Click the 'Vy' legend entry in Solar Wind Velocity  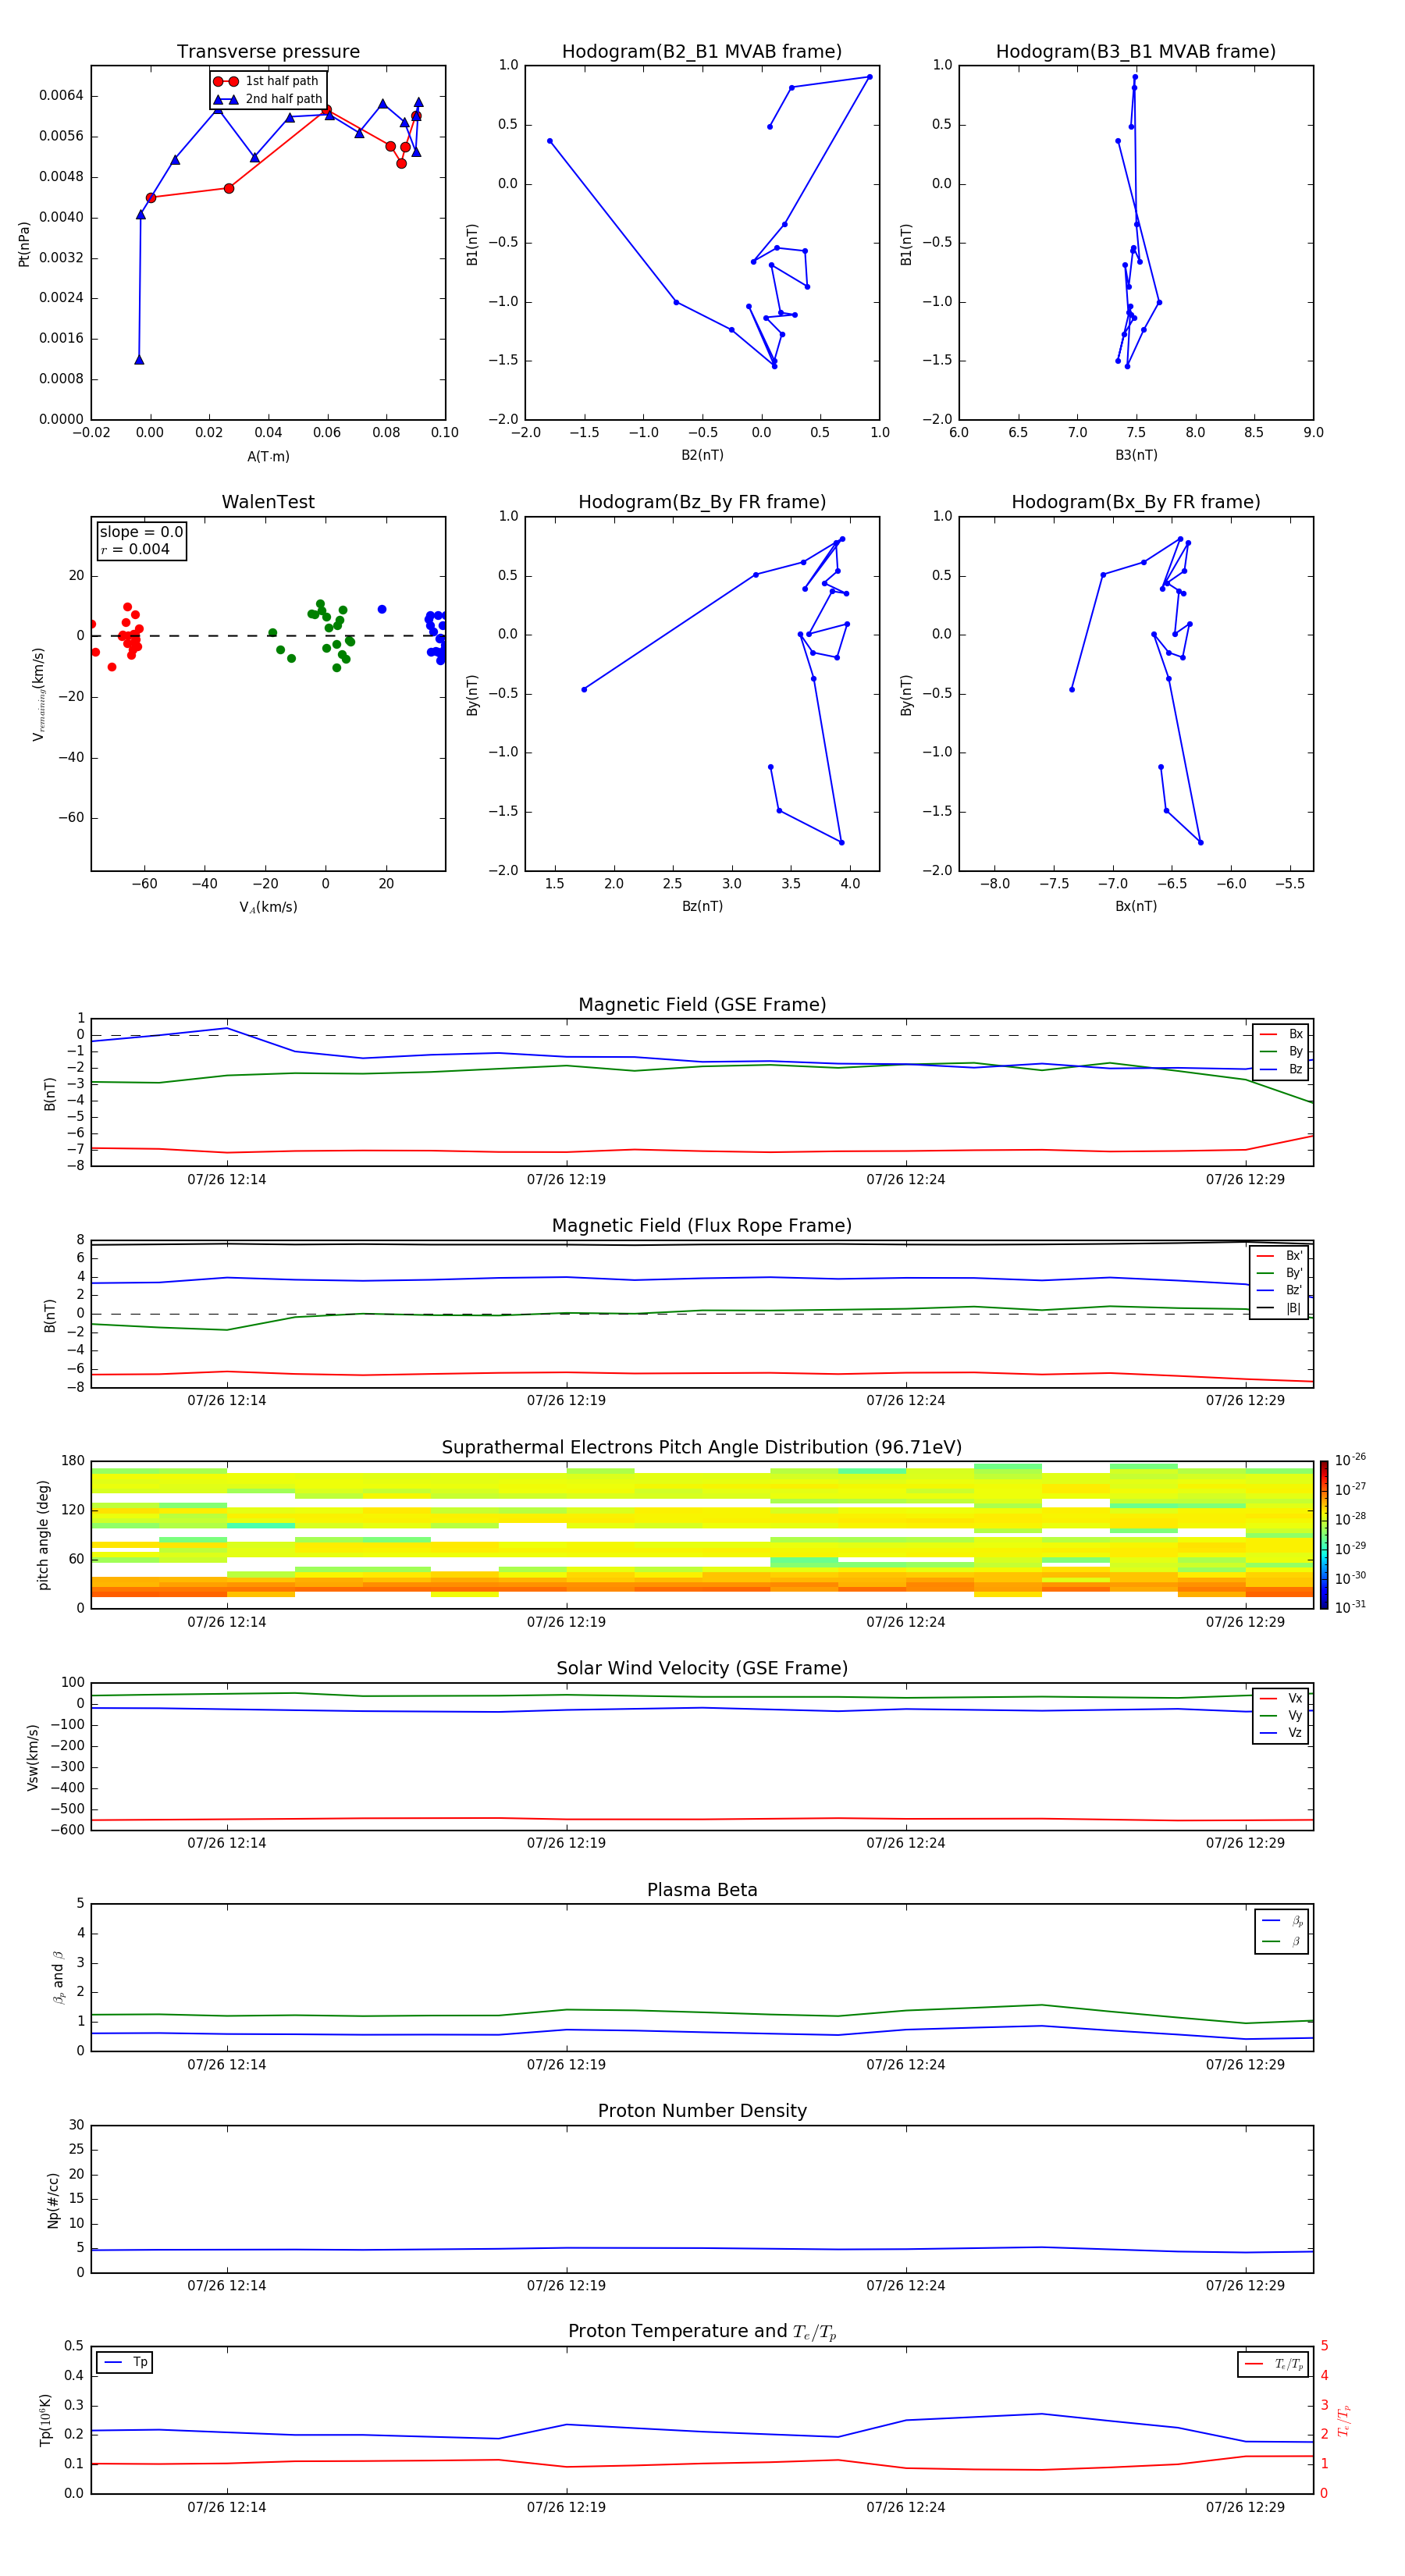[x=1281, y=1715]
